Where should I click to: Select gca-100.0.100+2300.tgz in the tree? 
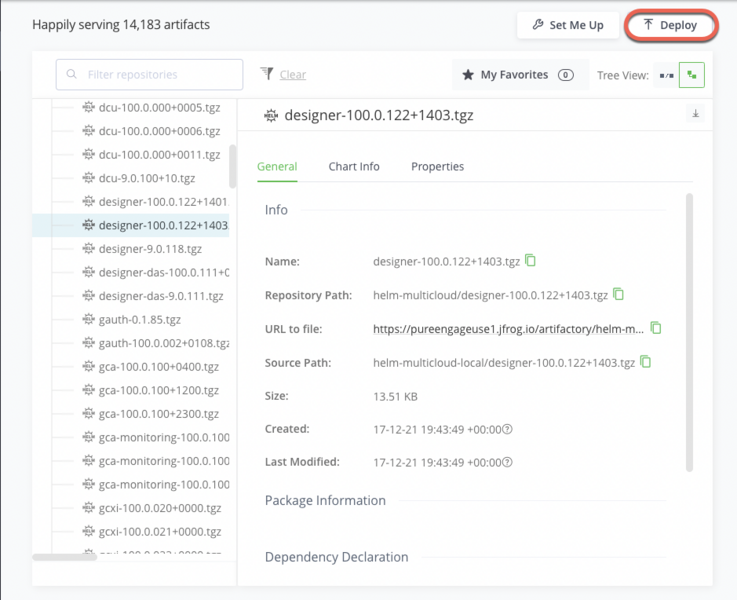(159, 413)
